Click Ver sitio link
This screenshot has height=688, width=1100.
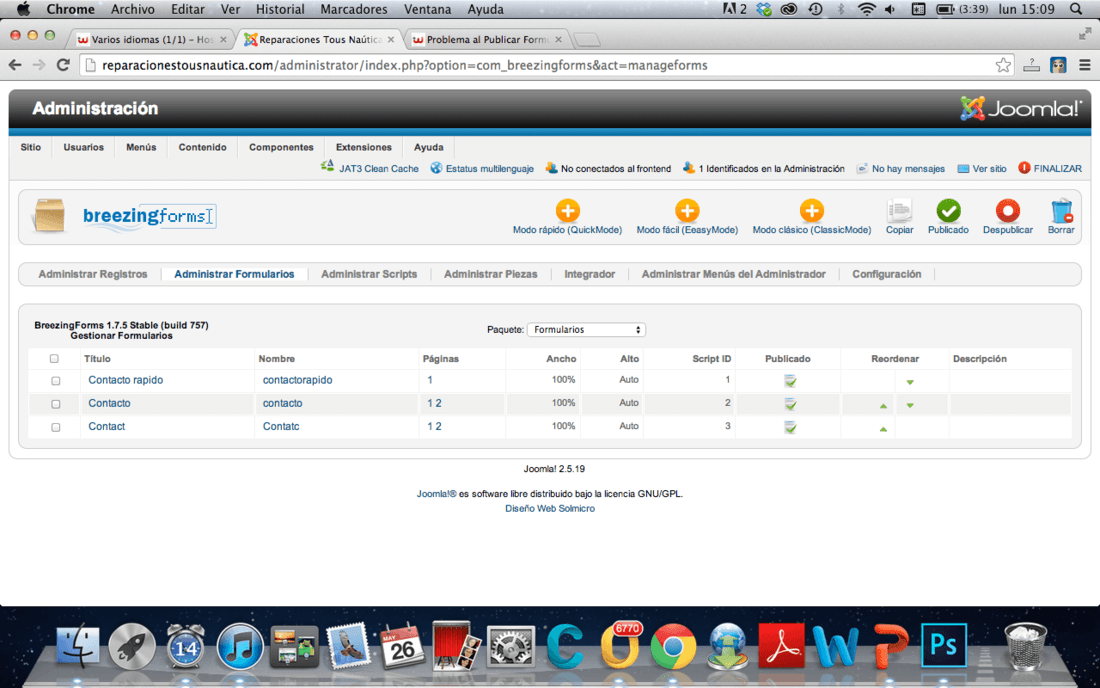pyautogui.click(x=989, y=168)
